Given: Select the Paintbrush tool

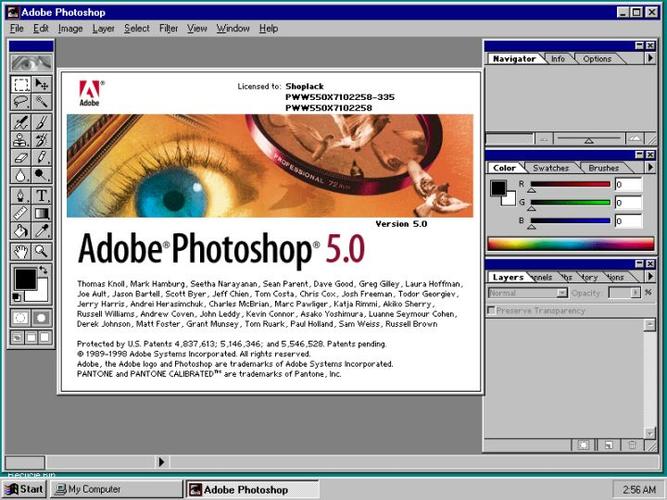Looking at the screenshot, I should click(41, 122).
